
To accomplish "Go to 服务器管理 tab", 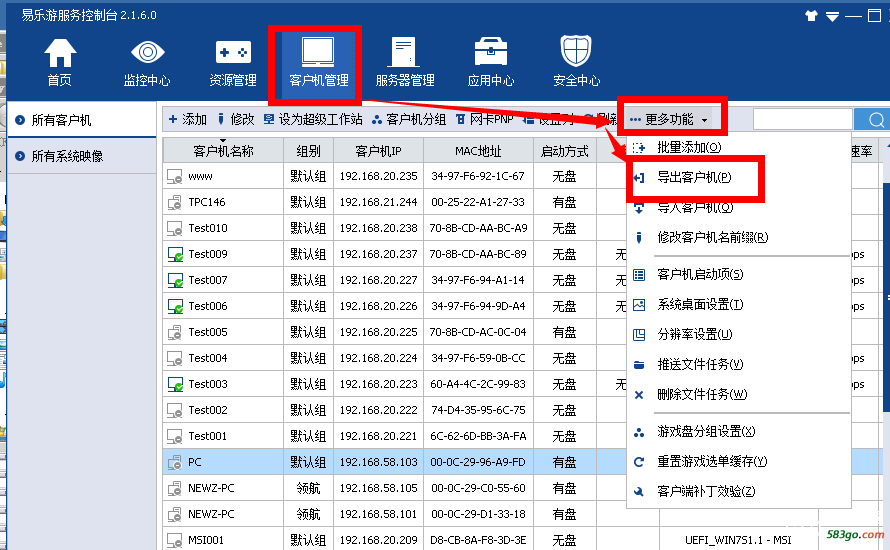I will click(405, 62).
